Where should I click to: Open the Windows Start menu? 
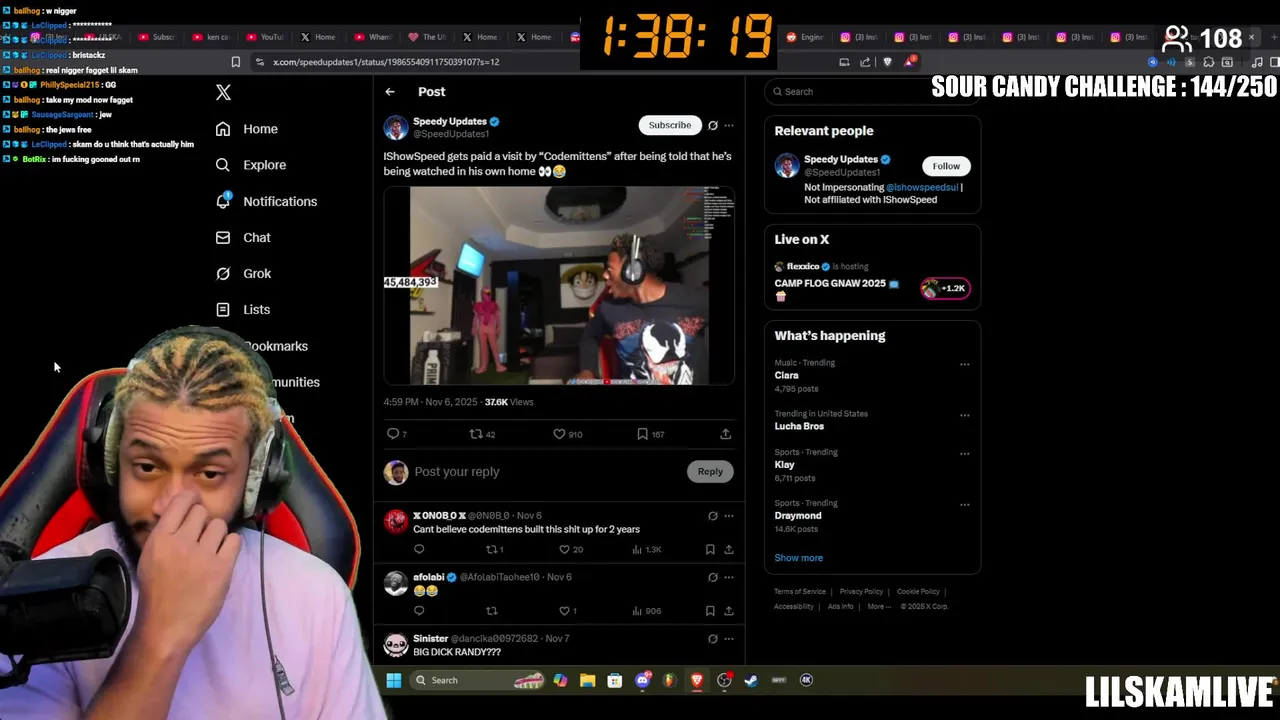[x=394, y=680]
